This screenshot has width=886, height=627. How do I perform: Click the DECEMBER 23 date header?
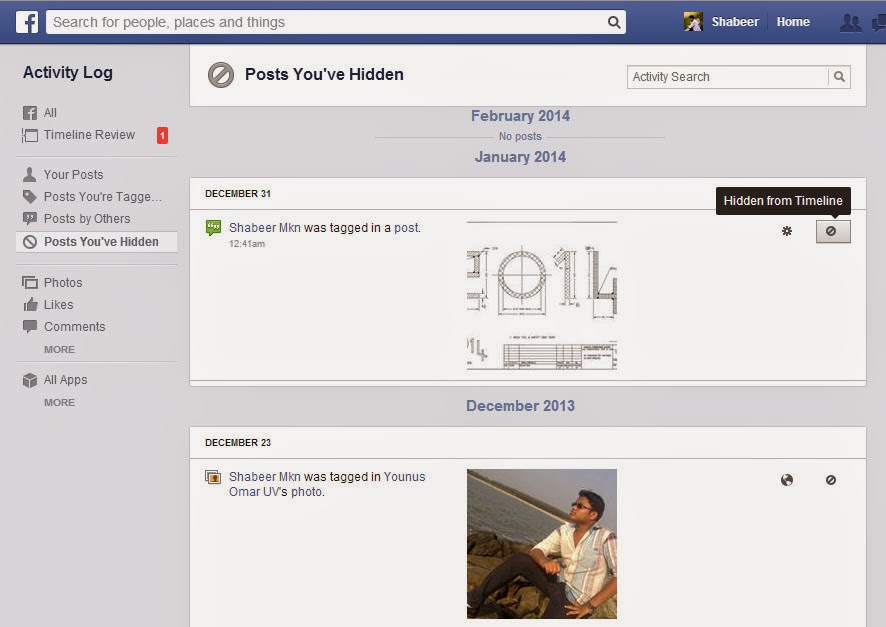coord(238,443)
